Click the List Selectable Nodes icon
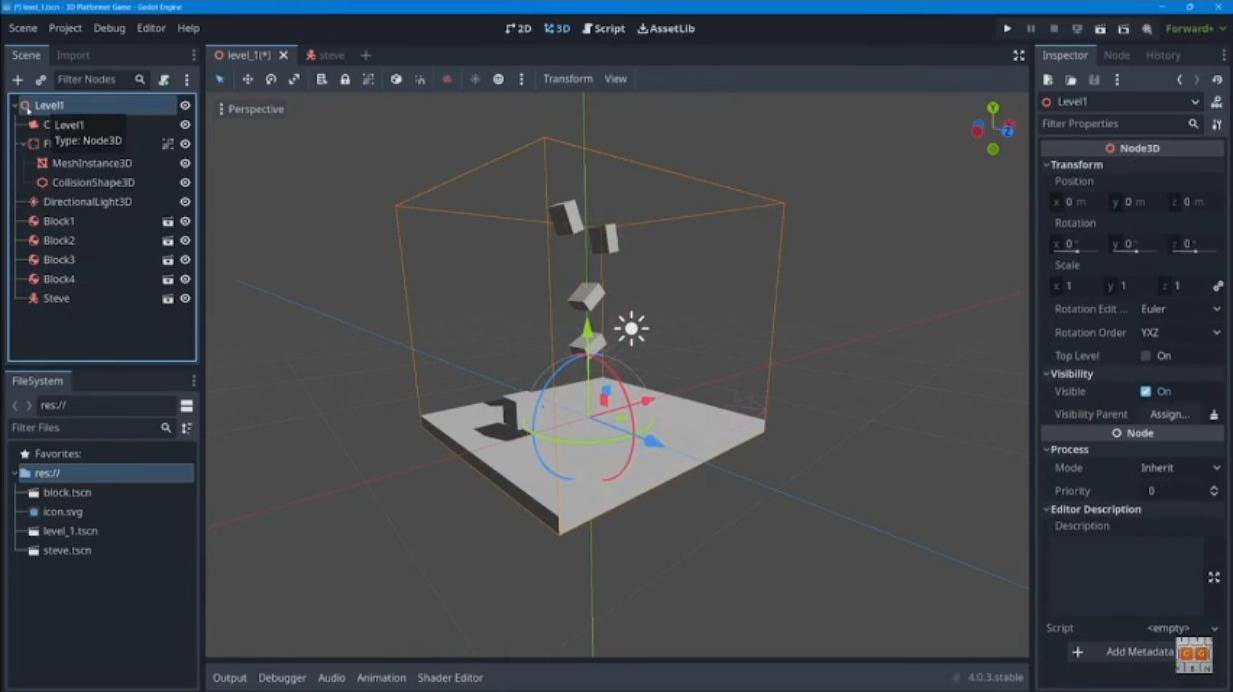The image size is (1233, 692). click(322, 79)
